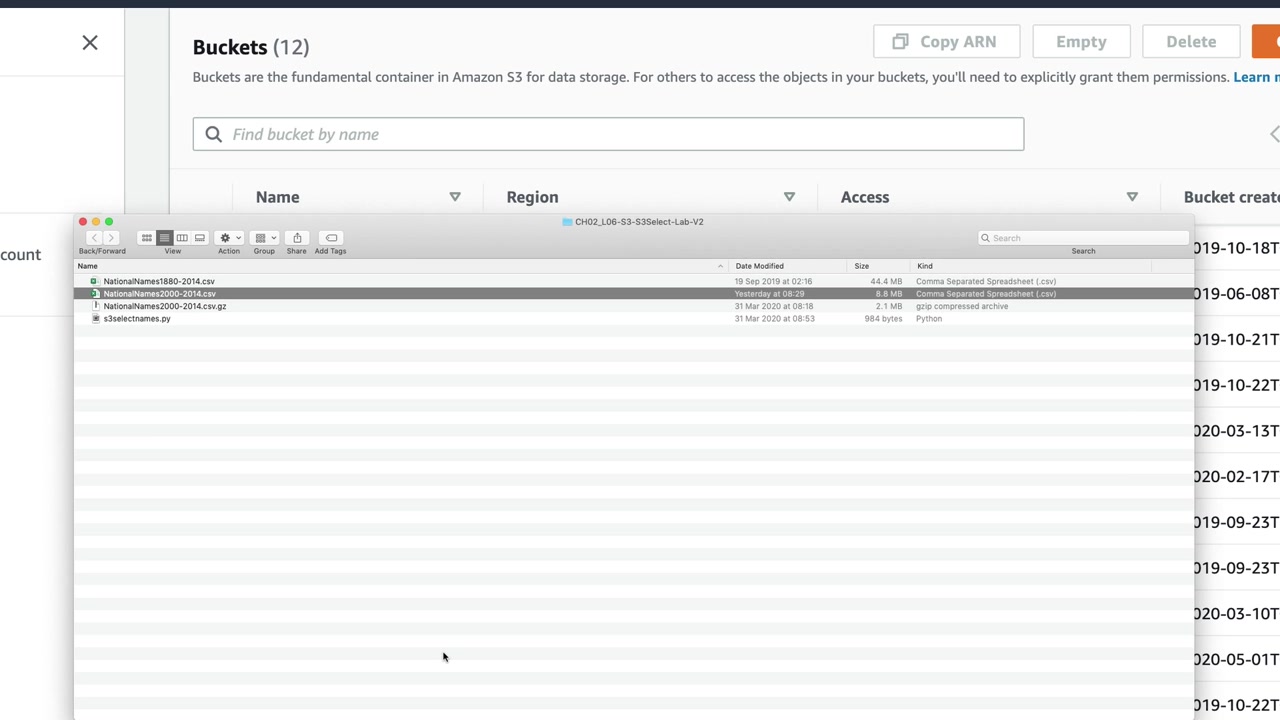Viewport: 1280px width, 720px height.
Task: Click the Finder Search field
Action: 1083,238
